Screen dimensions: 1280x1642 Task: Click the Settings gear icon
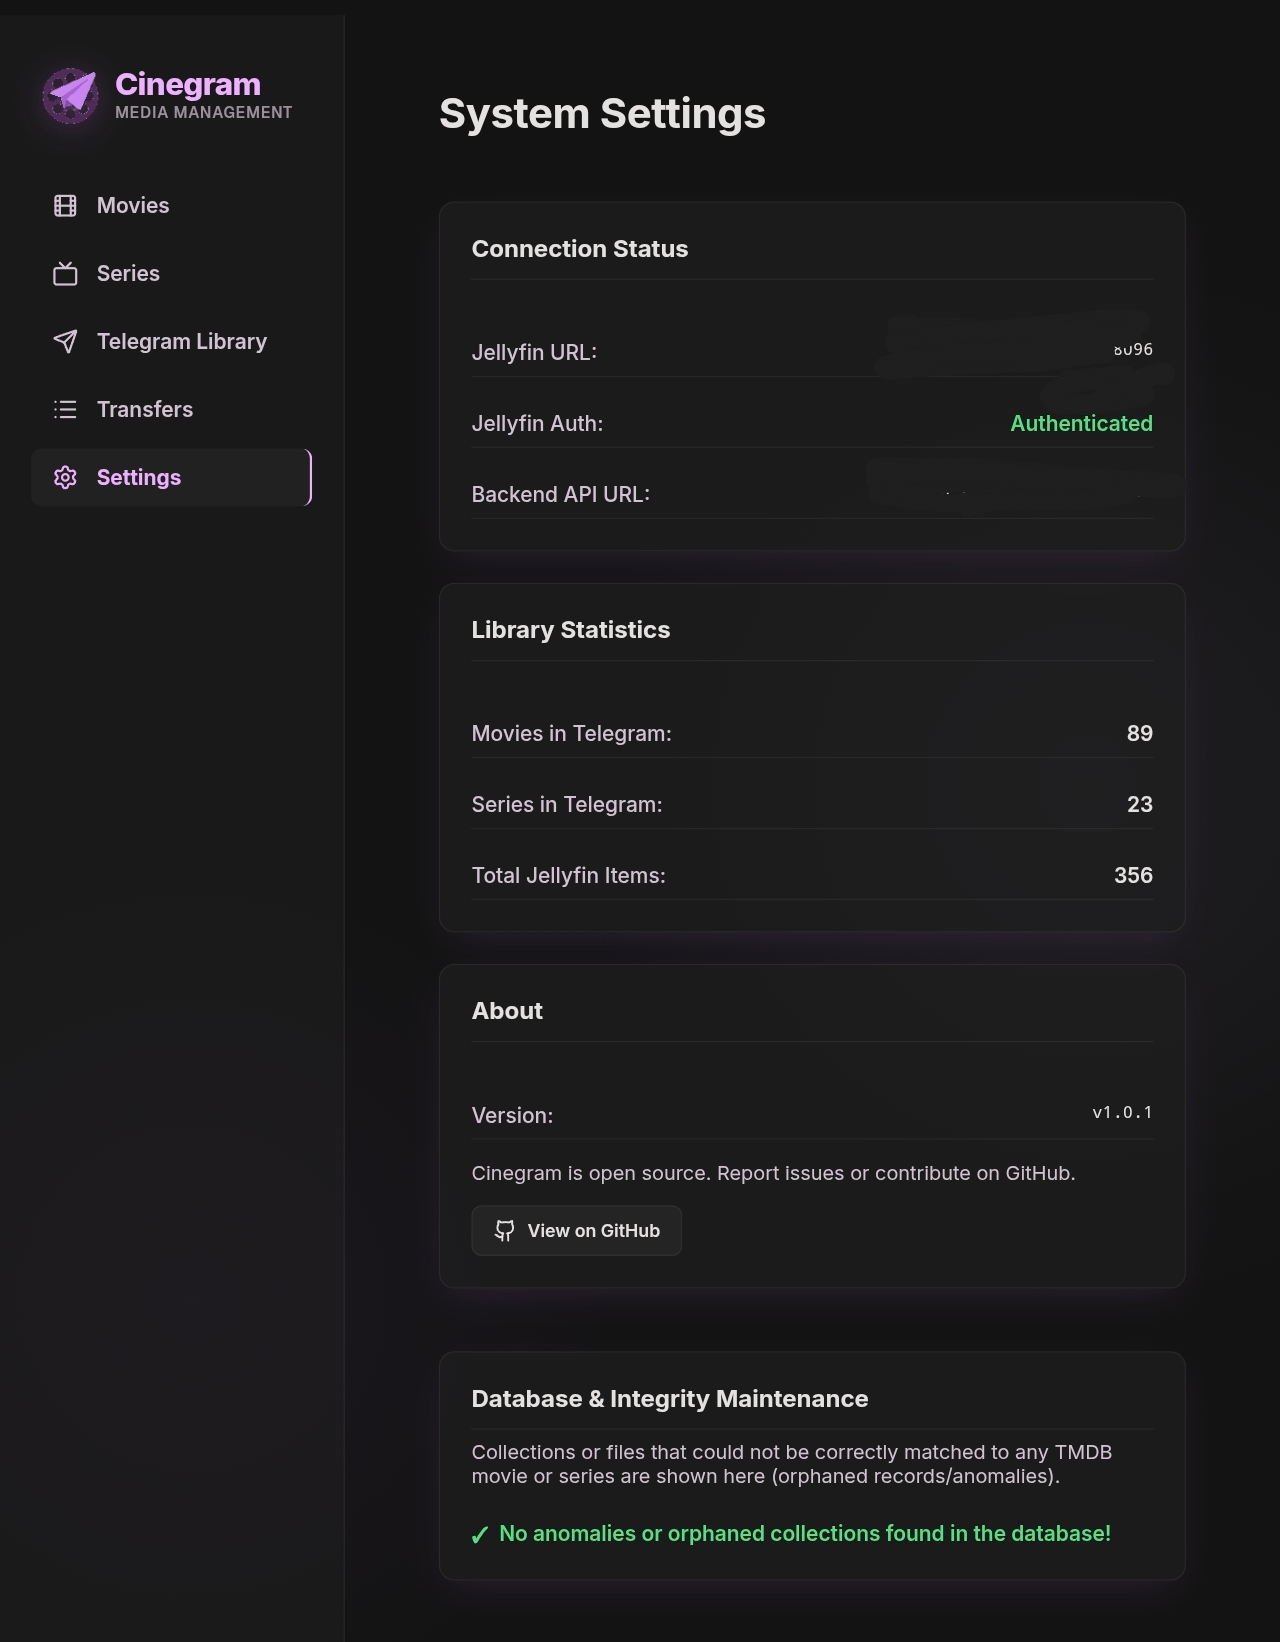point(65,478)
